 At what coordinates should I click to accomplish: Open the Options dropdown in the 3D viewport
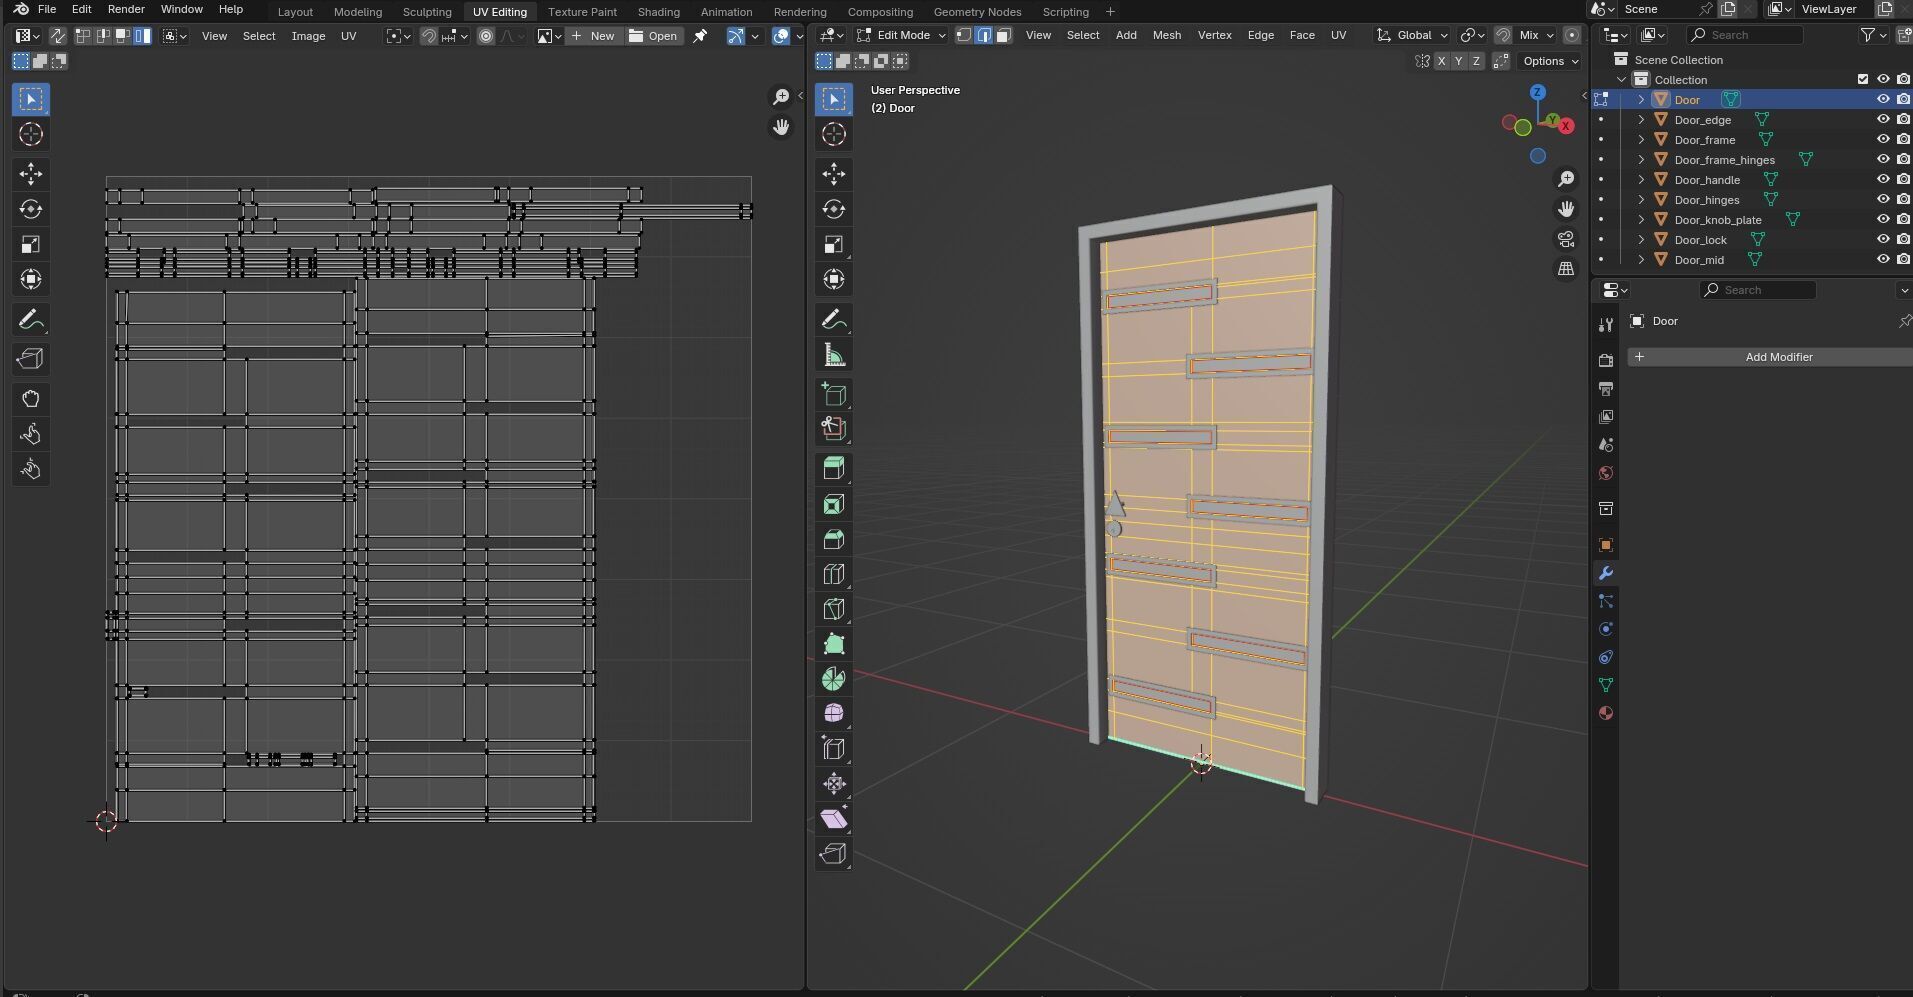[x=1550, y=61]
